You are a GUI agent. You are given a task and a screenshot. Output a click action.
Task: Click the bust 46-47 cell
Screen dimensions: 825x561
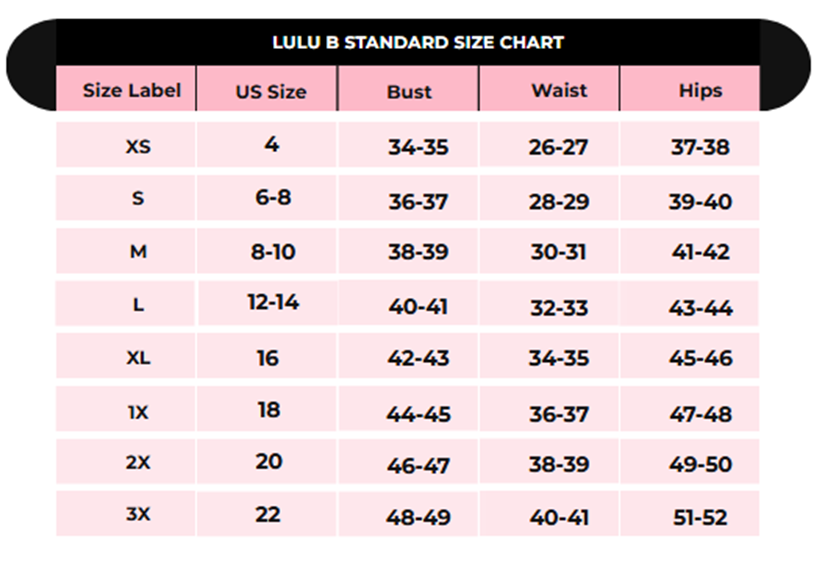[x=418, y=466]
